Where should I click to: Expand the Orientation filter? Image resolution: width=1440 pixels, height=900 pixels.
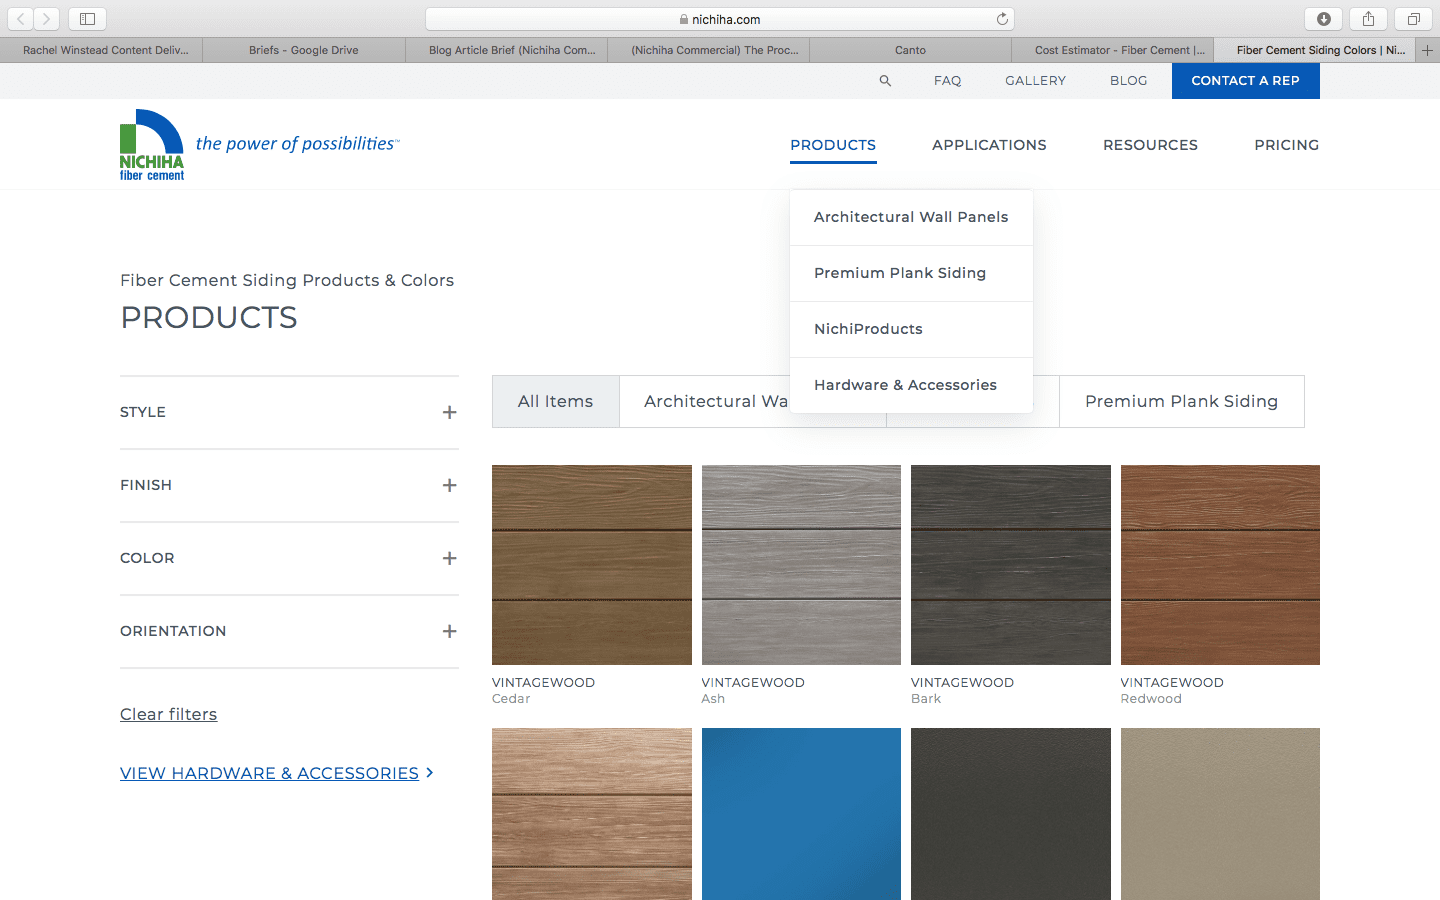tap(289, 631)
